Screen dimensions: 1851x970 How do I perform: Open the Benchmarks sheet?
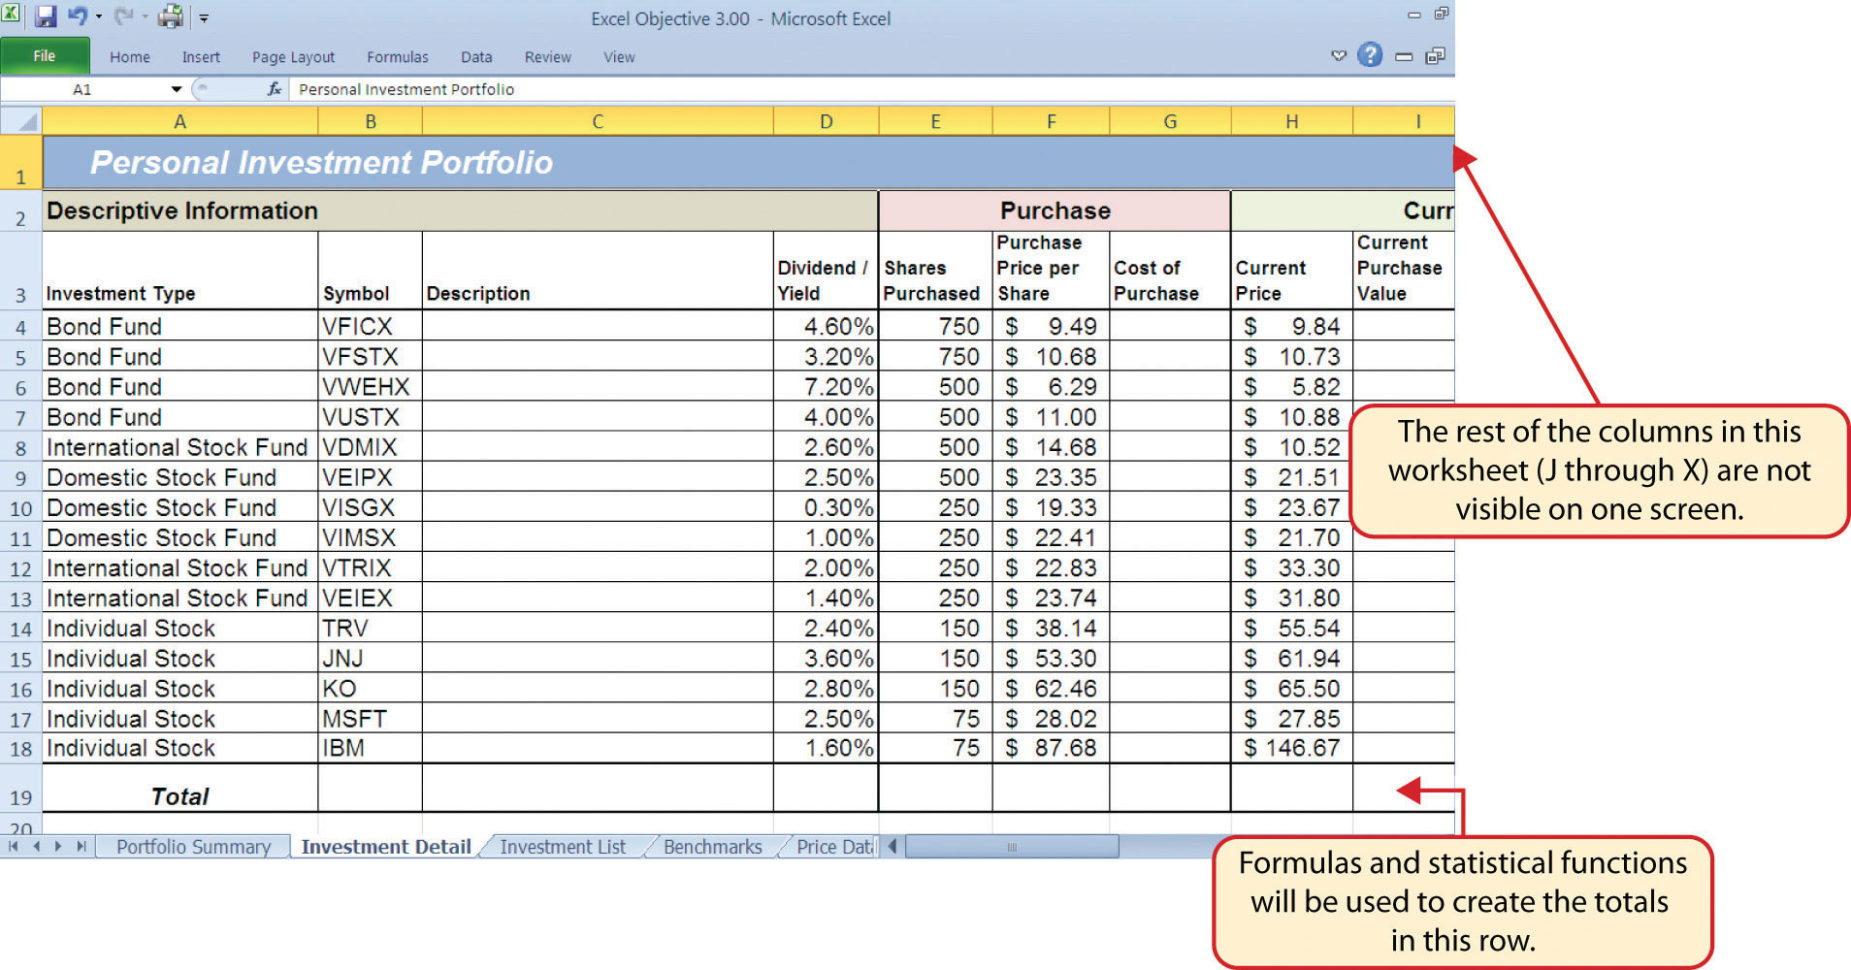[x=711, y=846]
